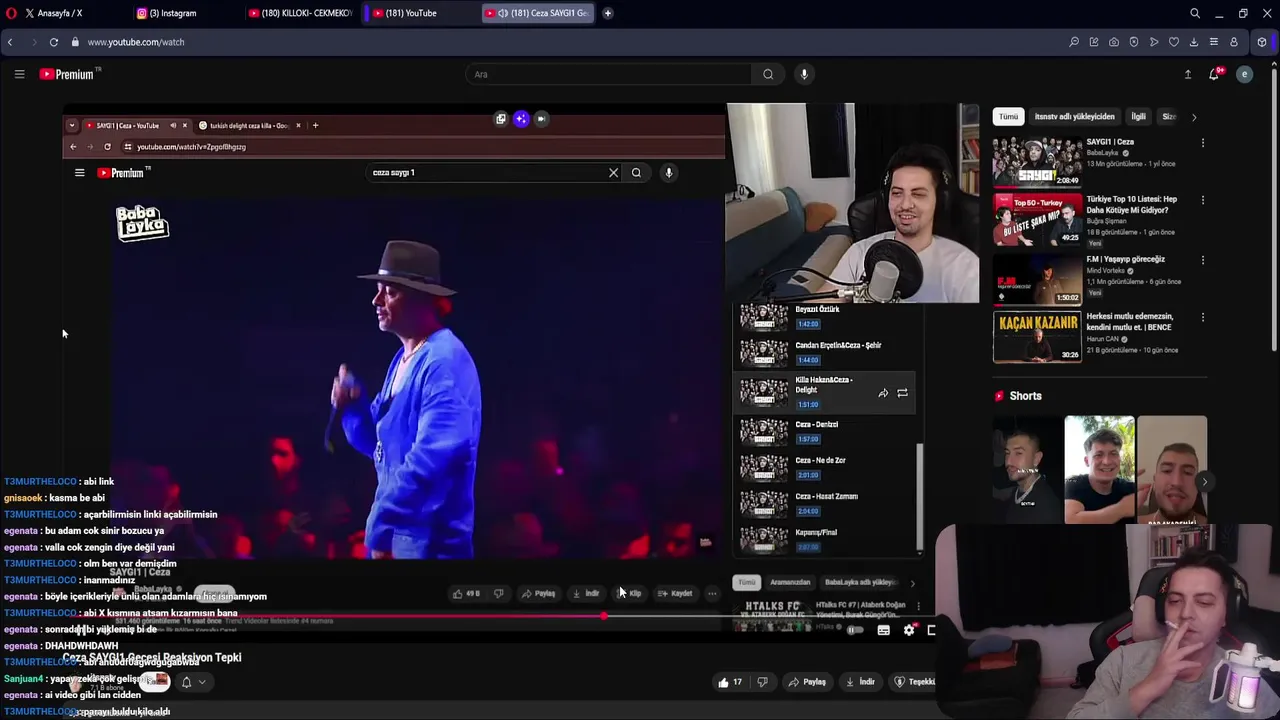This screenshot has height=720, width=1280.
Task: Open options menu for SAYGI1 | Ceza video
Action: pos(1203,143)
